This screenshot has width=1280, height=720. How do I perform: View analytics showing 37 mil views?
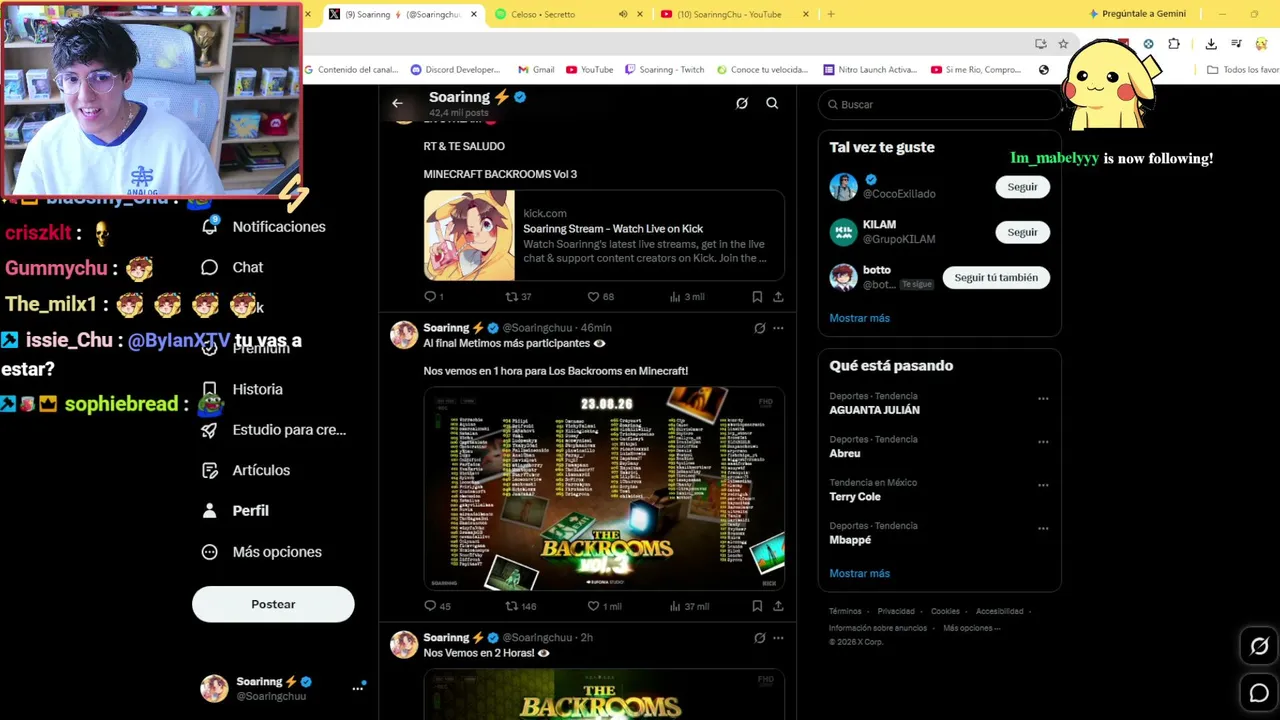click(x=689, y=606)
